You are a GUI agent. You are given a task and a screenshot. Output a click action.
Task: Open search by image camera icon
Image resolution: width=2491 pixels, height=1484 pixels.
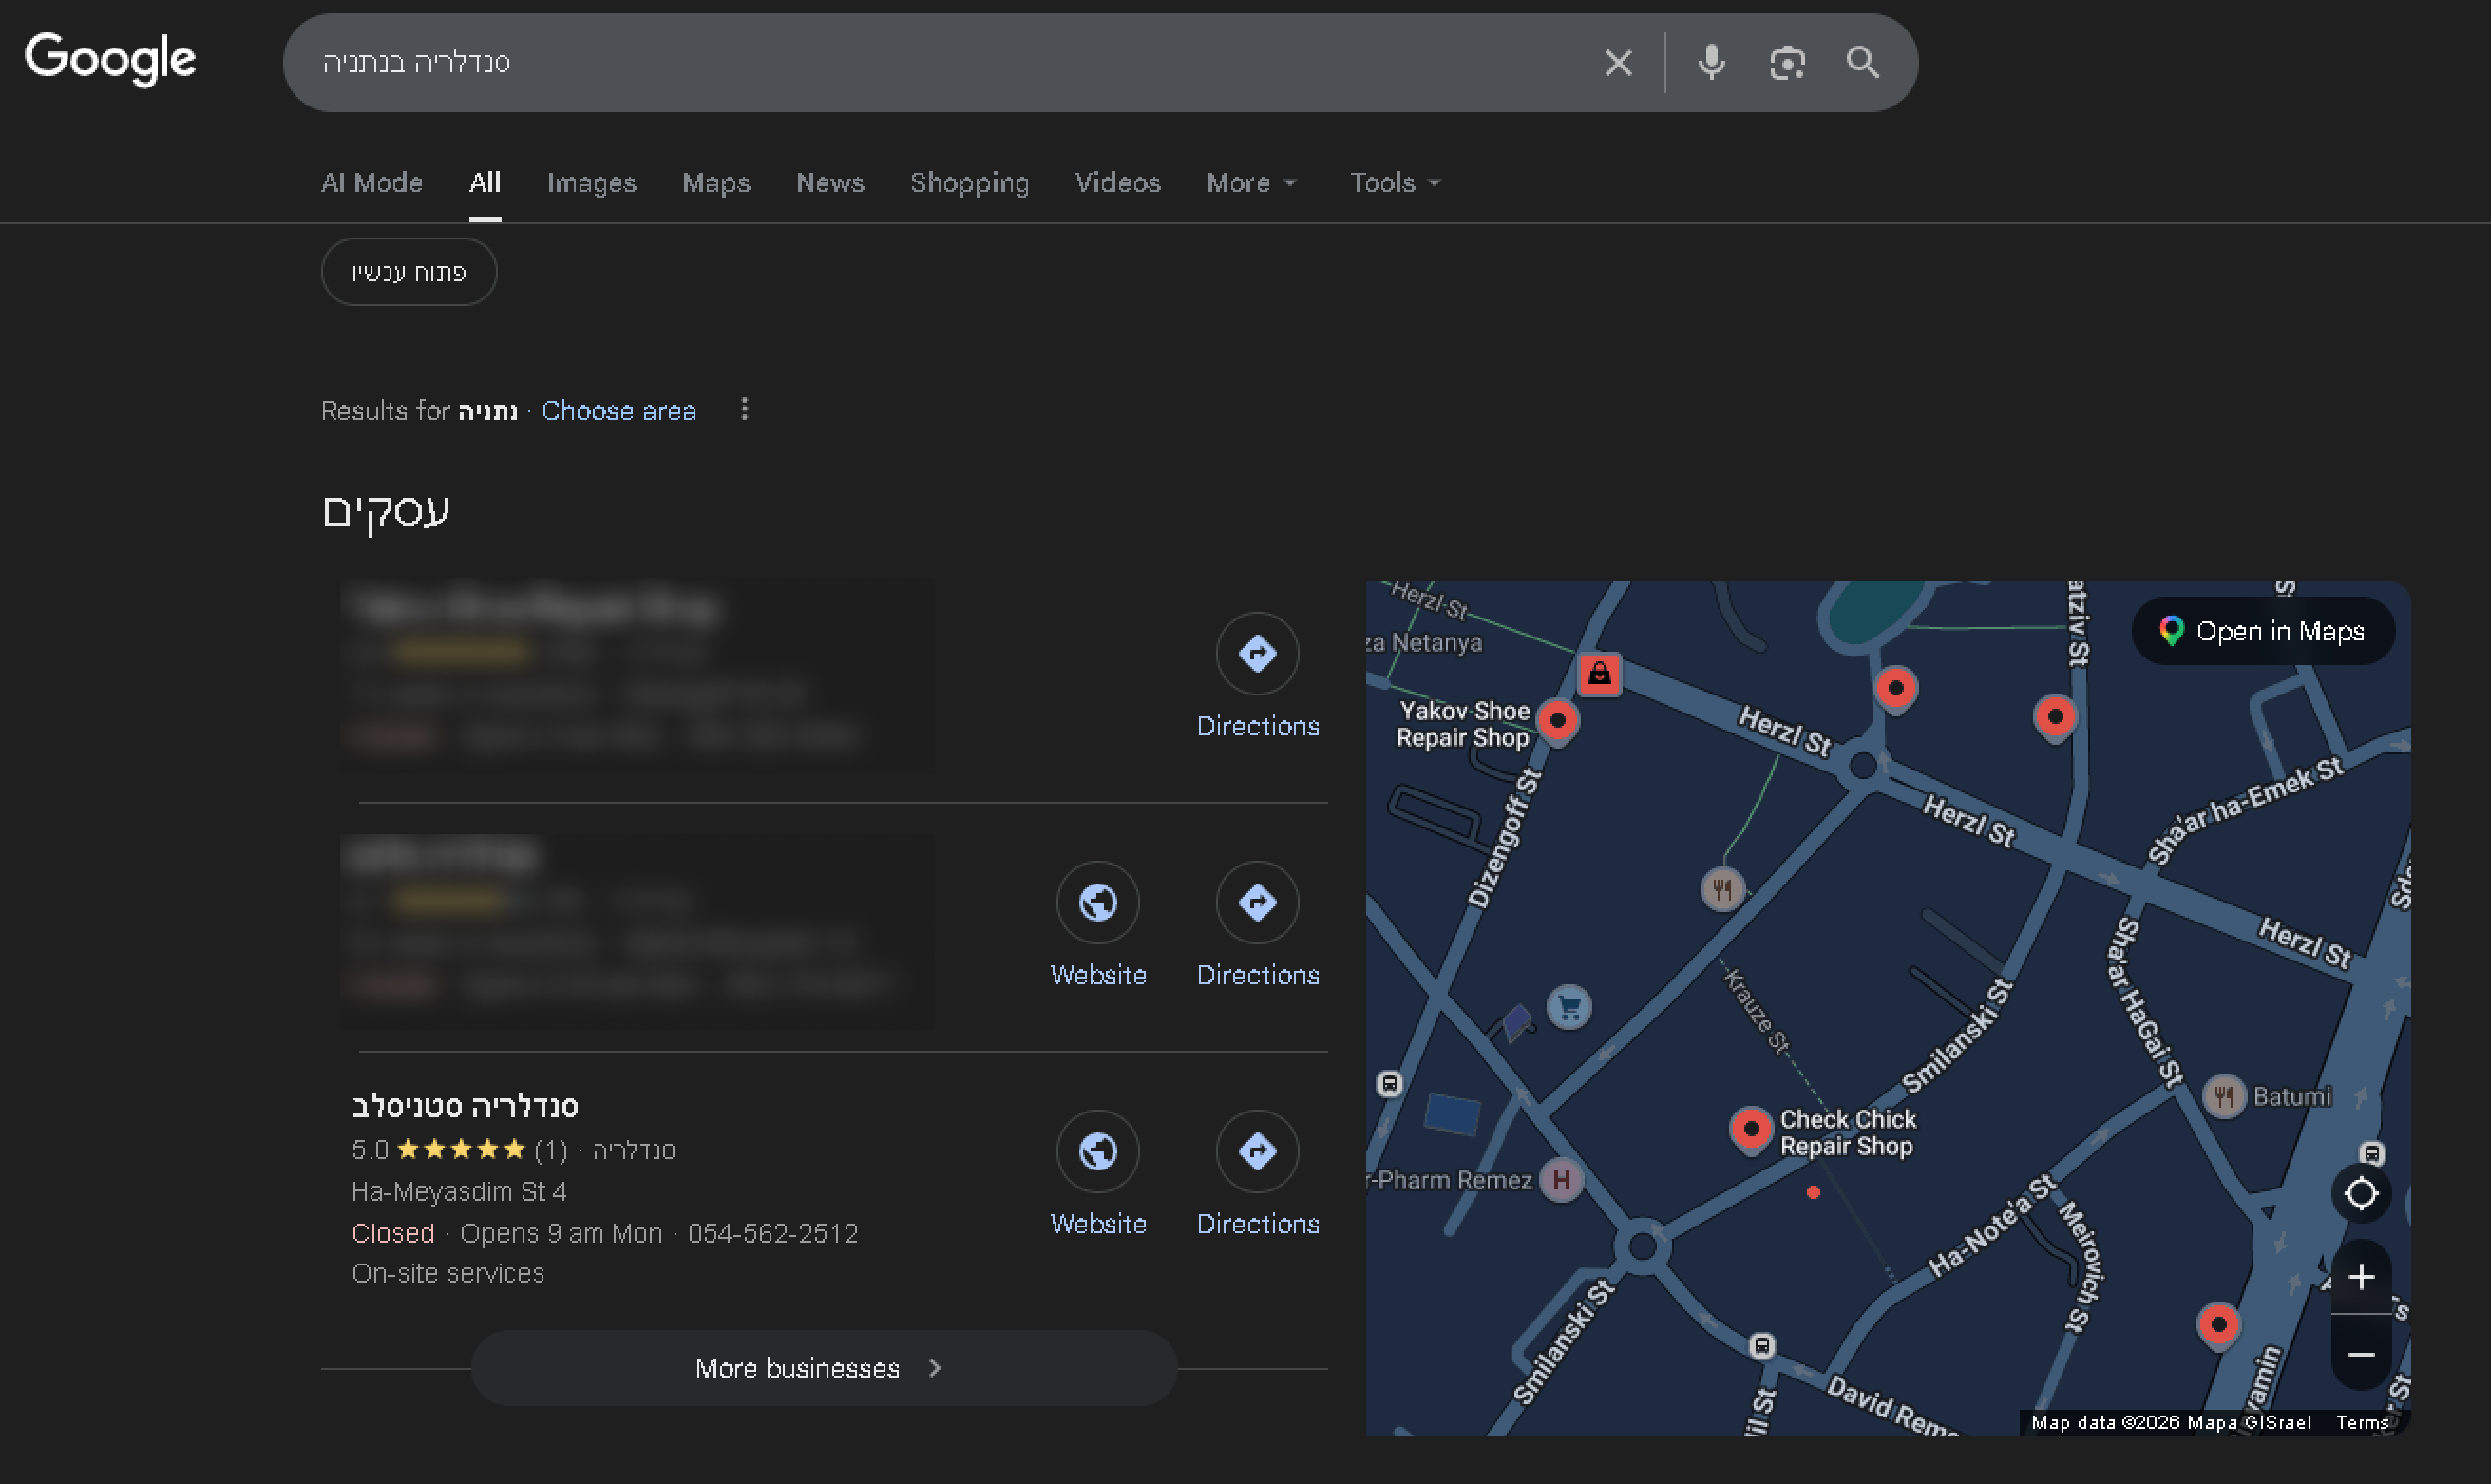pyautogui.click(x=1786, y=63)
